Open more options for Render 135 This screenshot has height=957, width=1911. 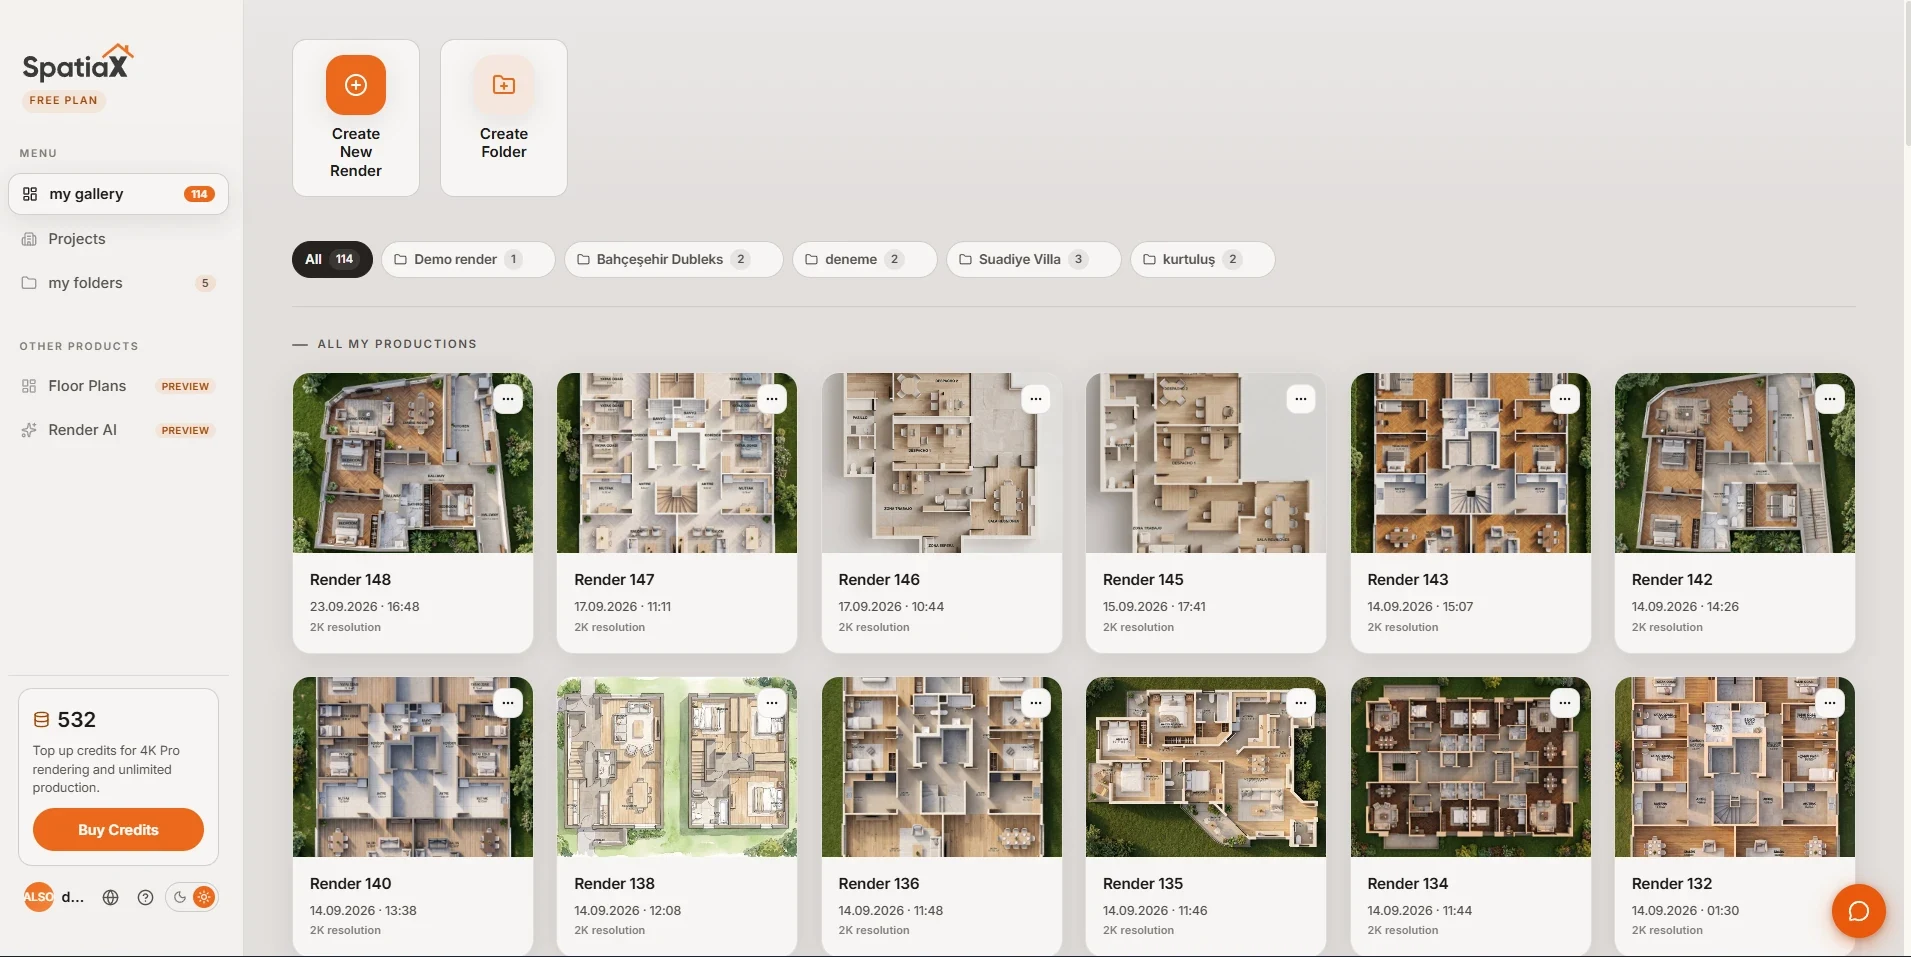point(1301,703)
